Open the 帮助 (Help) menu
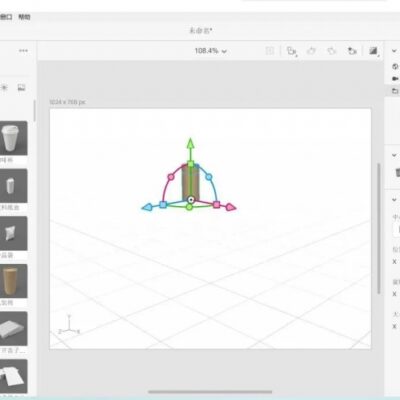Image resolution: width=400 pixels, height=400 pixels. (x=24, y=17)
